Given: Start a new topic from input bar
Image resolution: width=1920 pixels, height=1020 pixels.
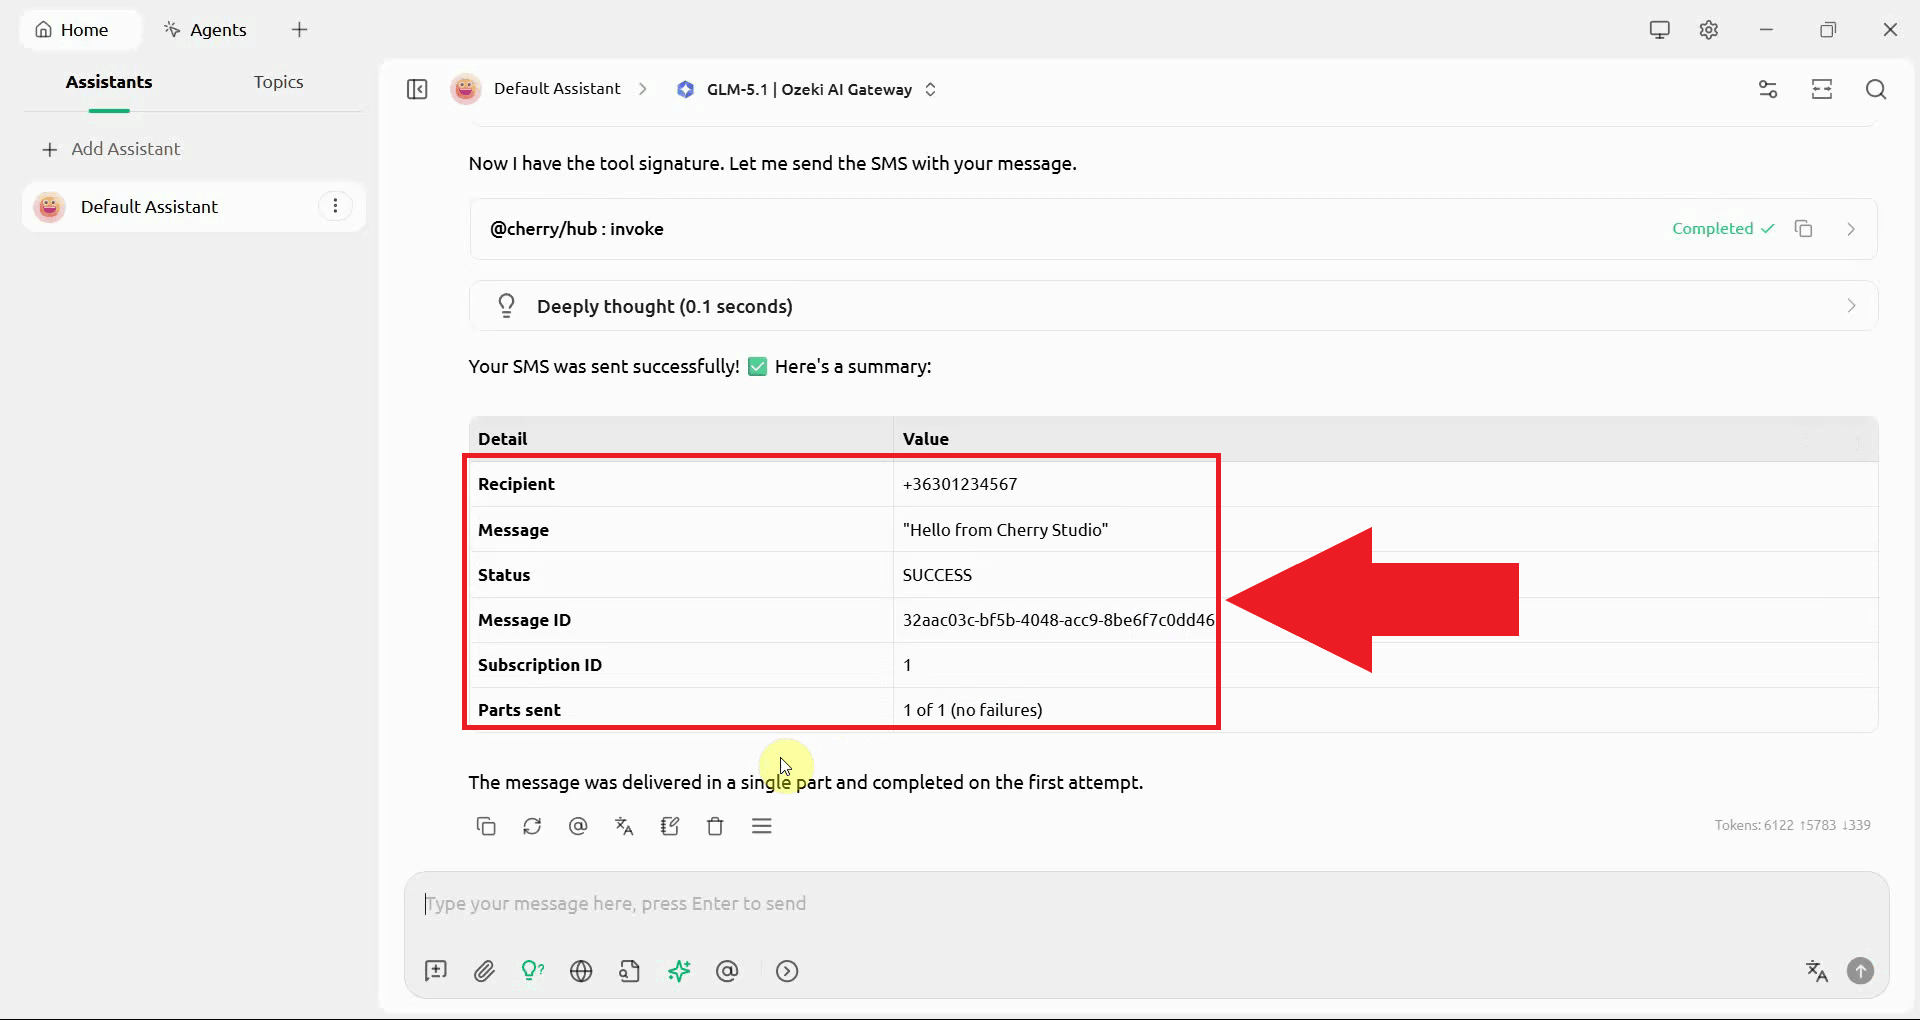Looking at the screenshot, I should pyautogui.click(x=436, y=971).
